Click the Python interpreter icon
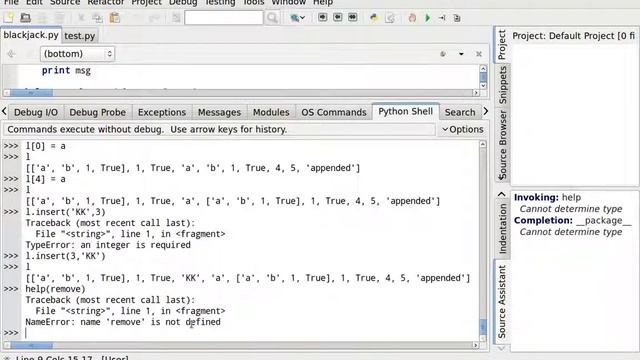The image size is (640, 360). (x=373, y=18)
